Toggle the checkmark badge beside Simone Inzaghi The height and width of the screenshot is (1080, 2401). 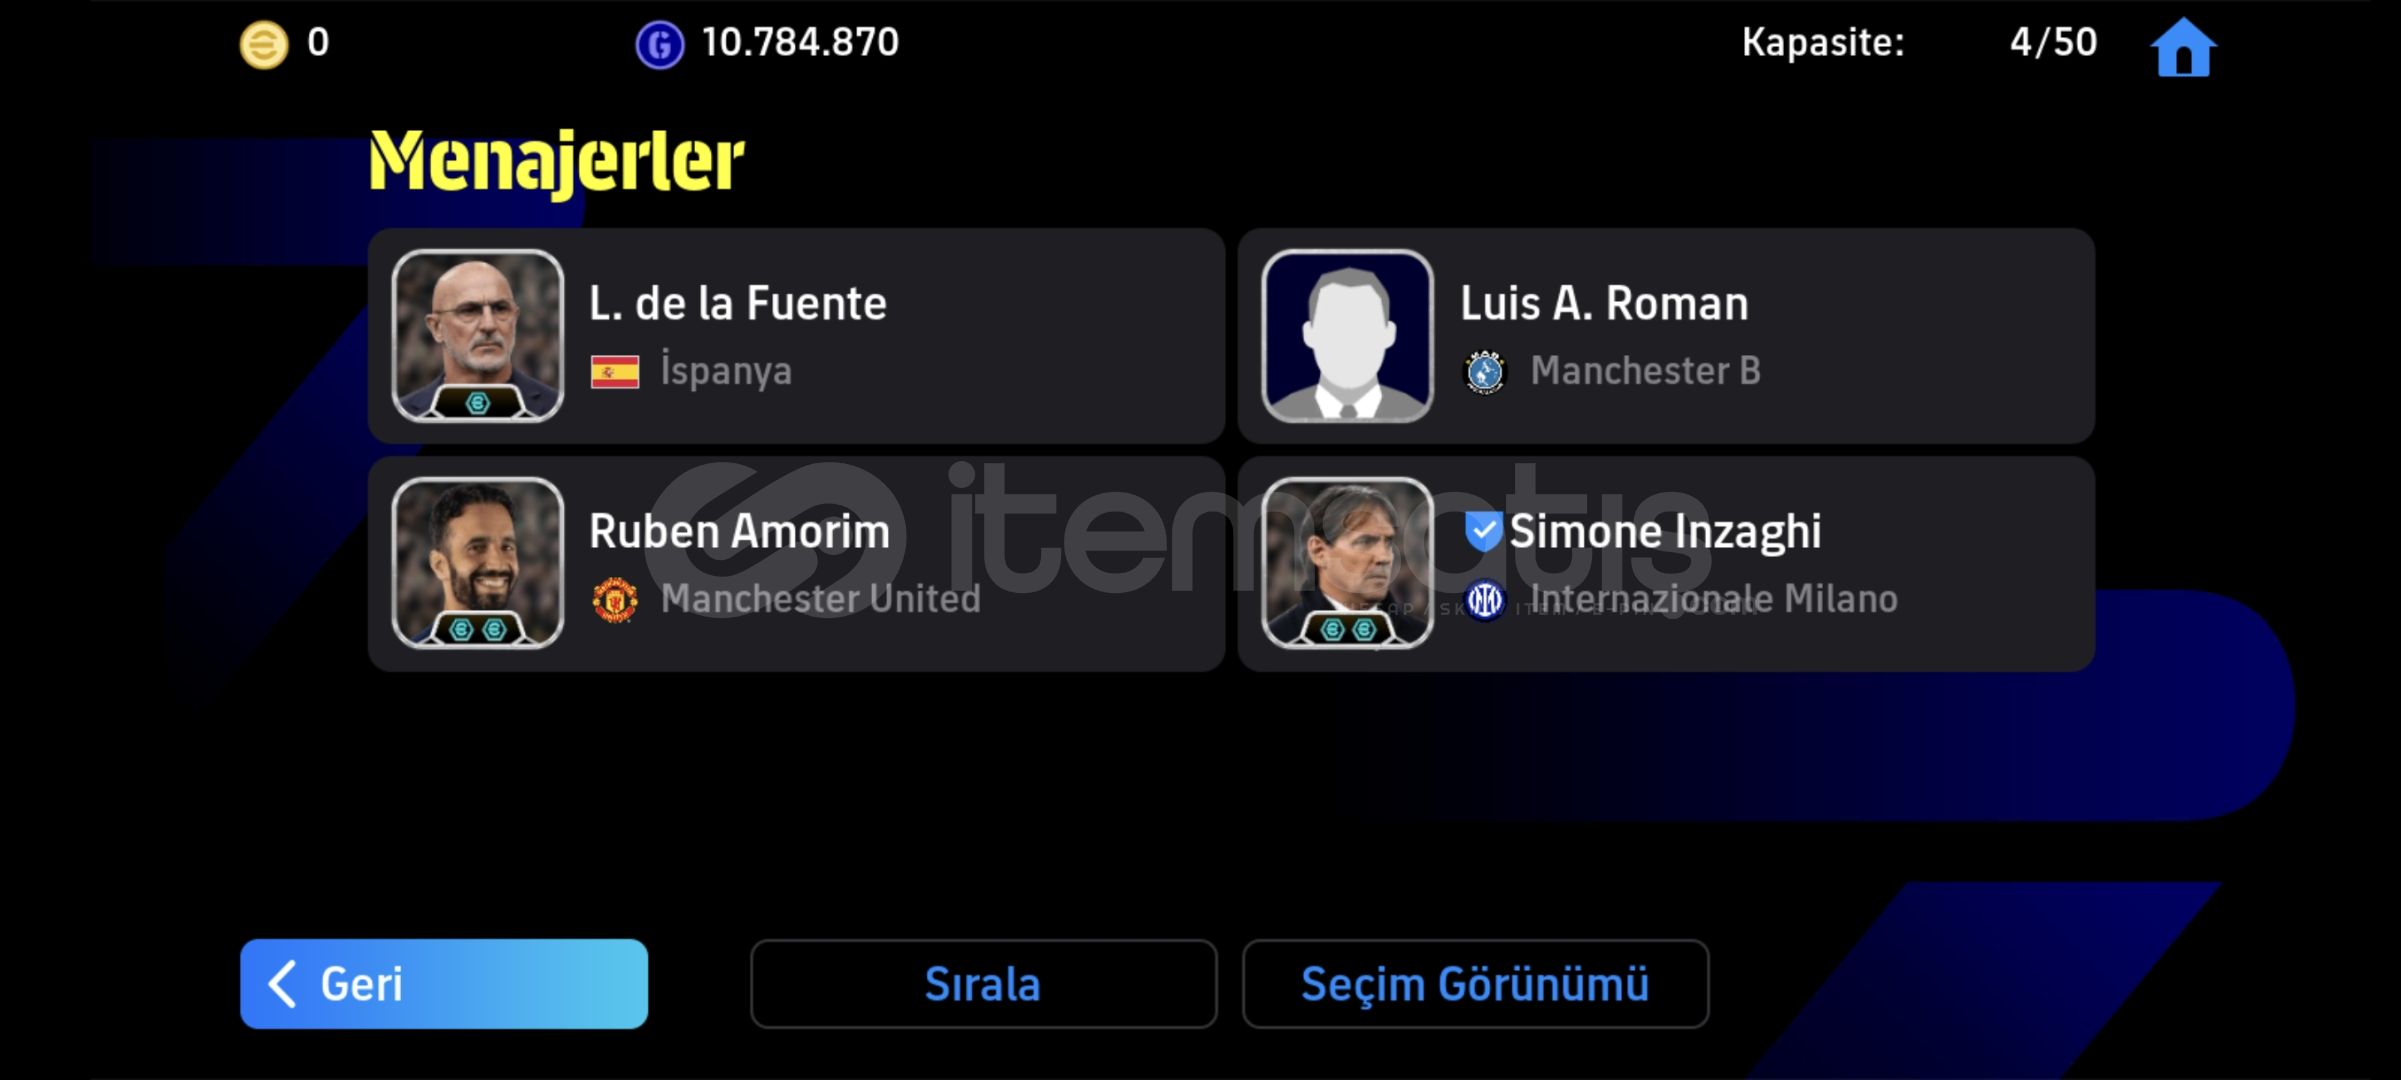[x=1483, y=531]
